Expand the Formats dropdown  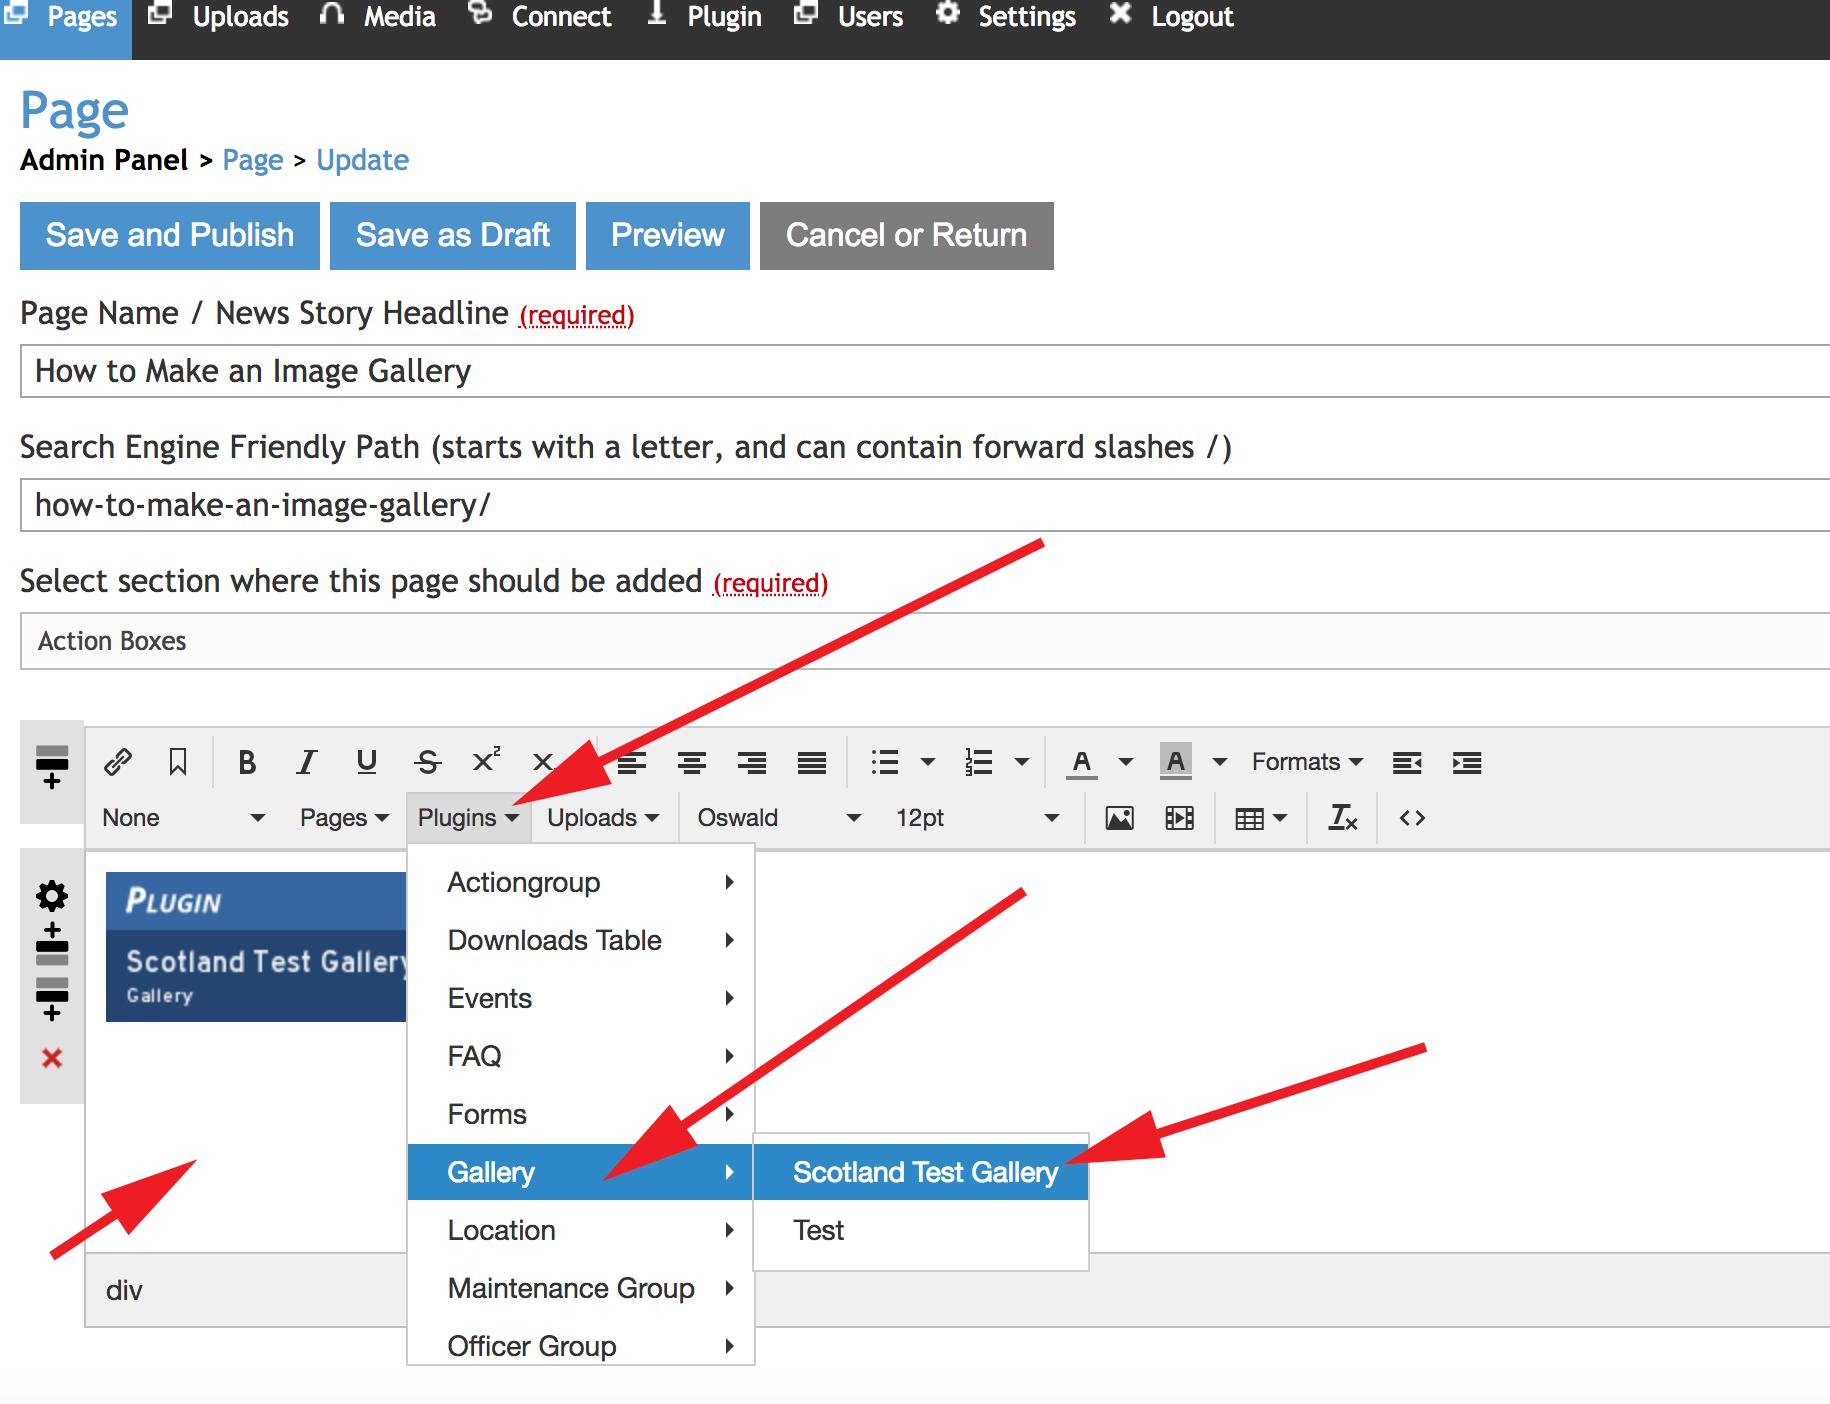[x=1306, y=762]
